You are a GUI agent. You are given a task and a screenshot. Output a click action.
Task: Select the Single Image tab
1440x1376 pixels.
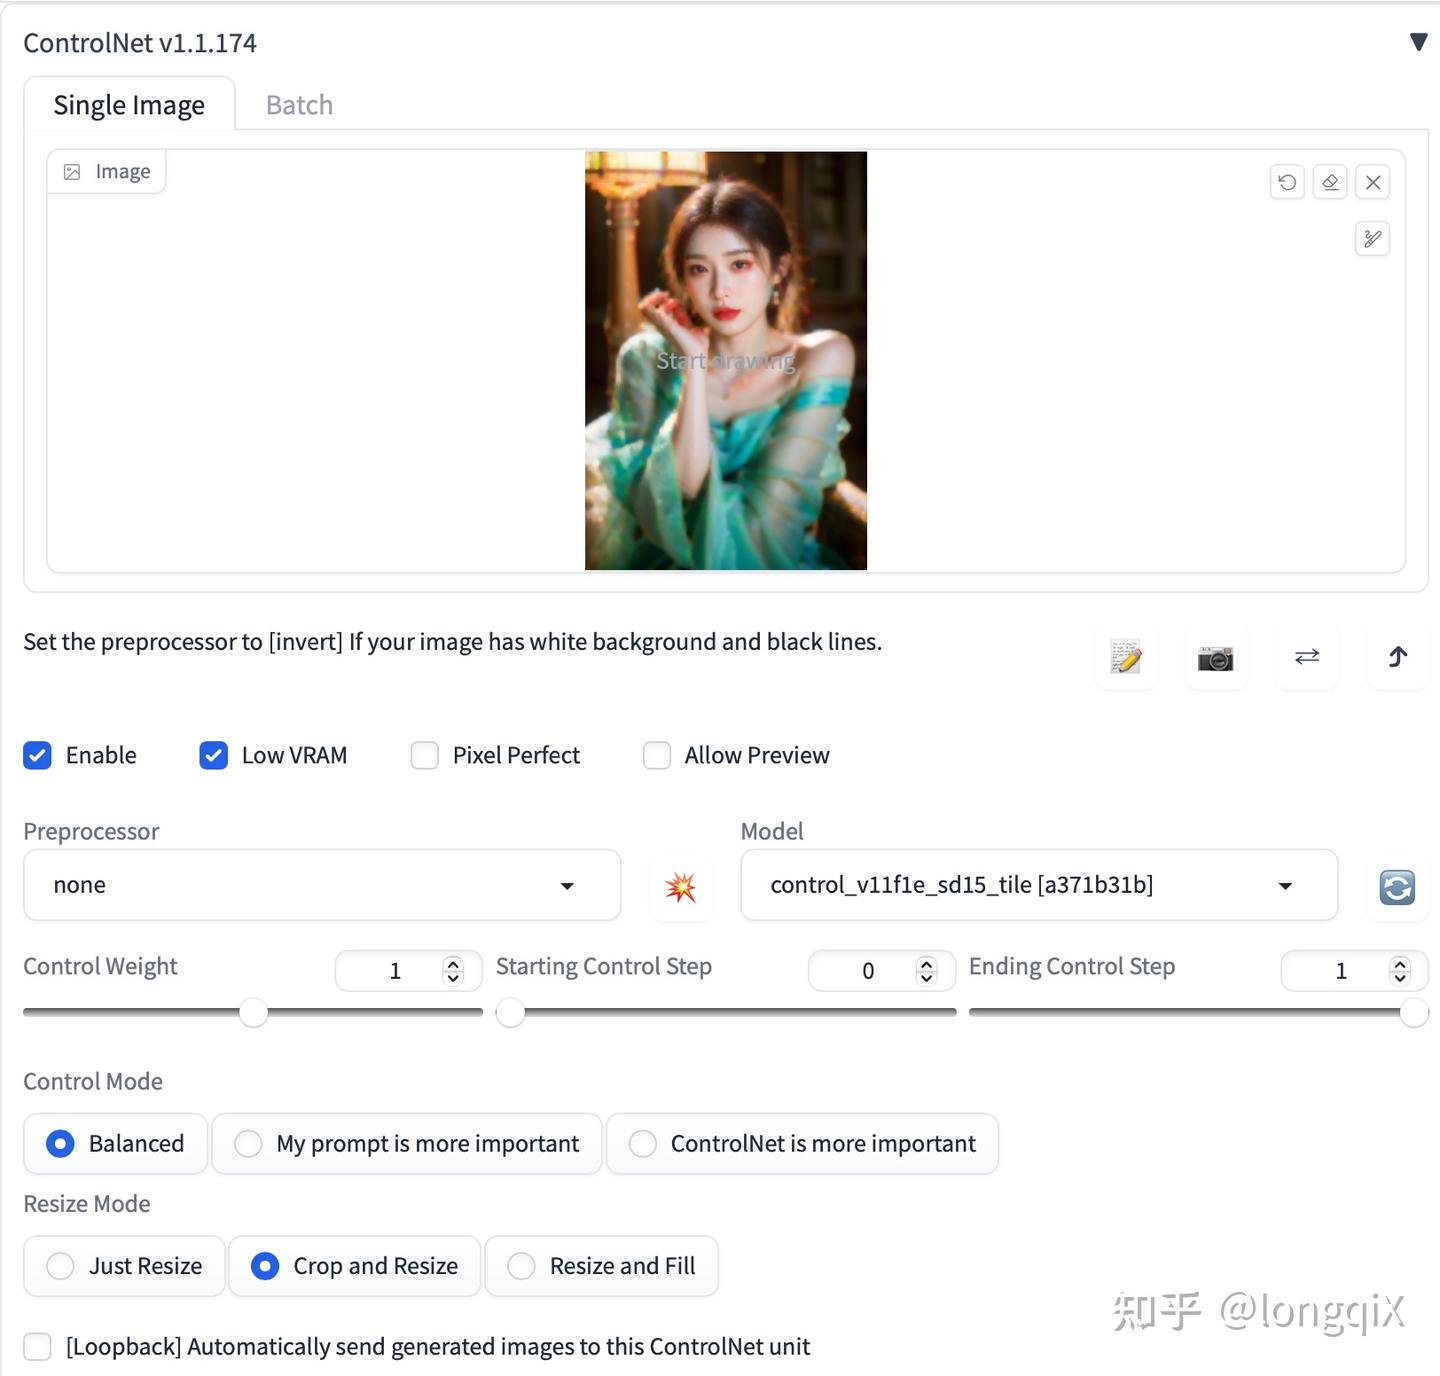pos(129,104)
